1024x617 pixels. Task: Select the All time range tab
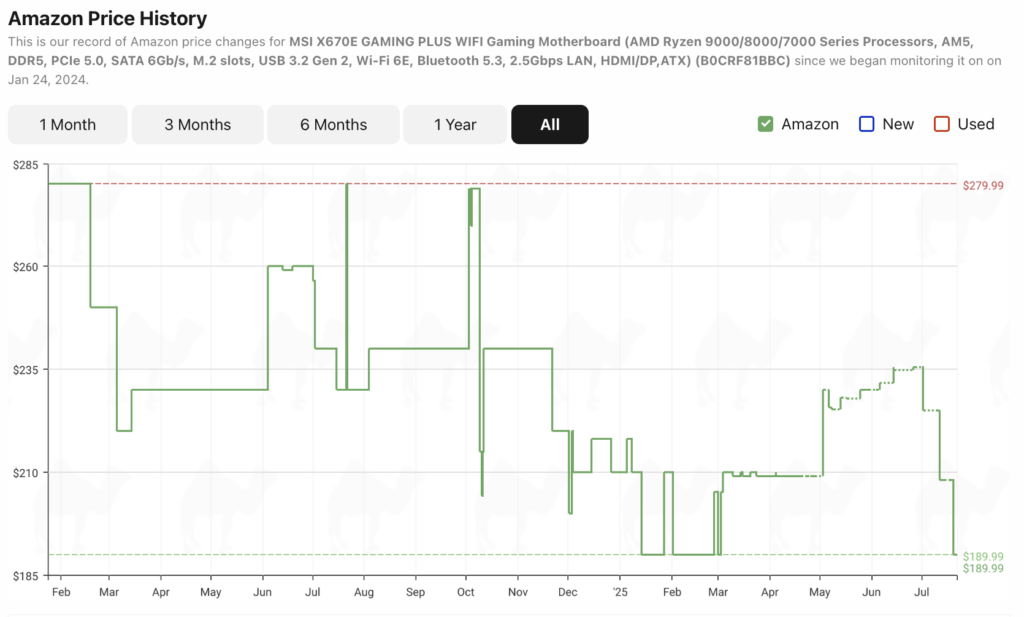(x=550, y=124)
